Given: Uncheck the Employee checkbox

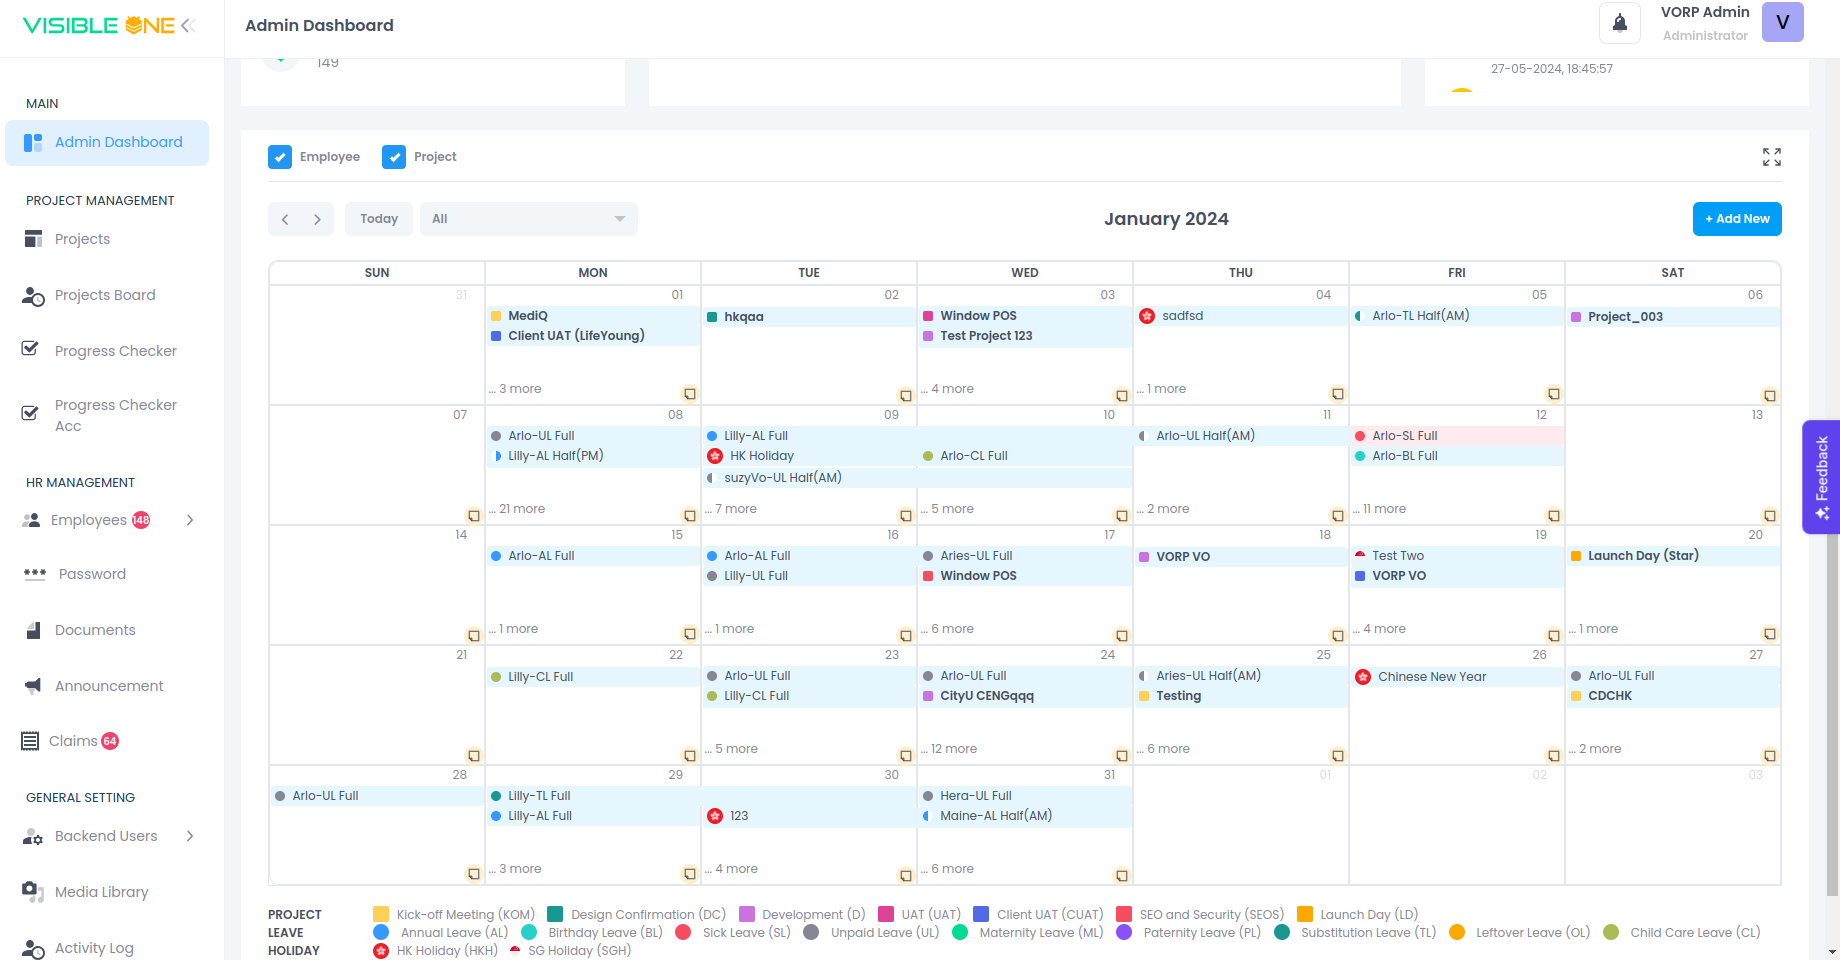Looking at the screenshot, I should tap(280, 157).
